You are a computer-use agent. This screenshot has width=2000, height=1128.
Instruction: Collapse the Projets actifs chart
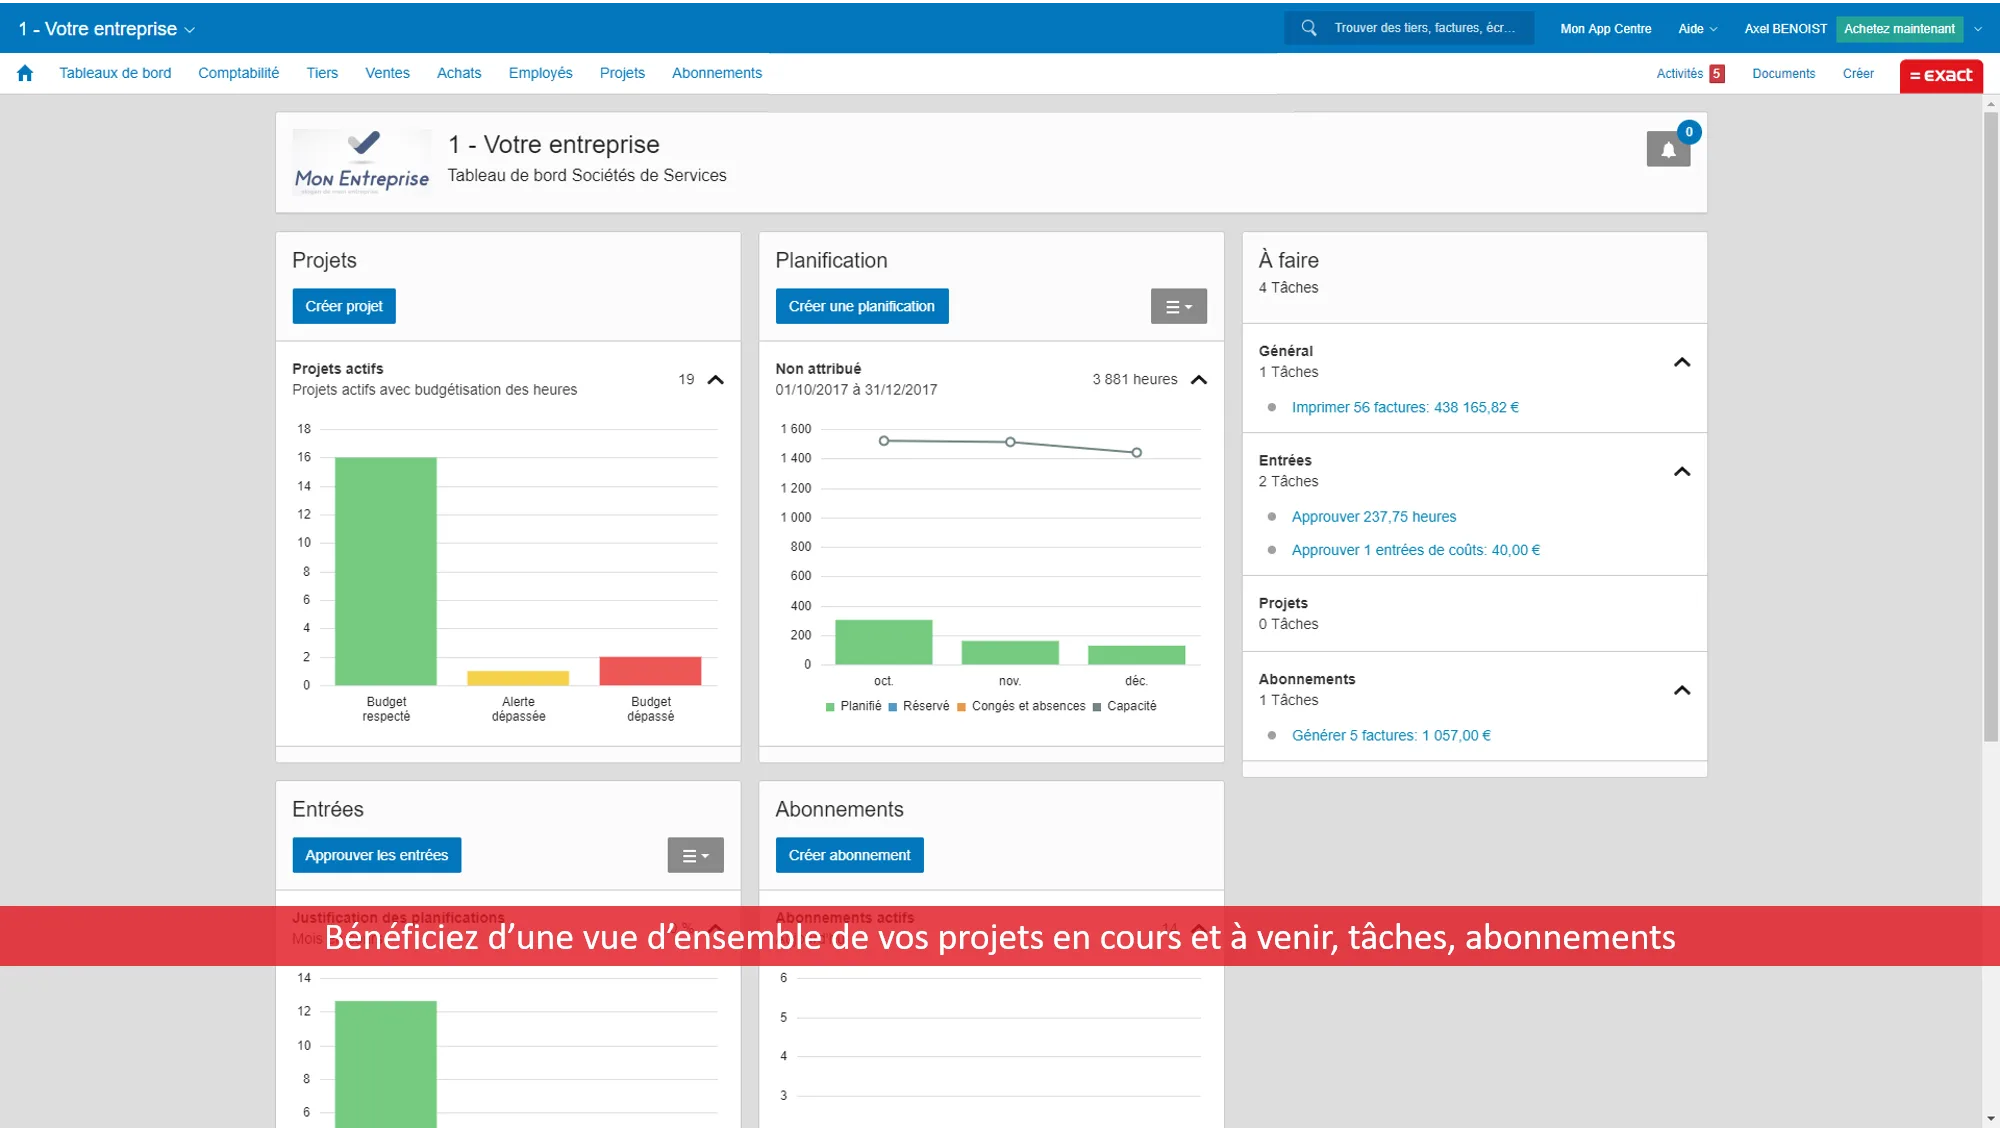pyautogui.click(x=715, y=380)
